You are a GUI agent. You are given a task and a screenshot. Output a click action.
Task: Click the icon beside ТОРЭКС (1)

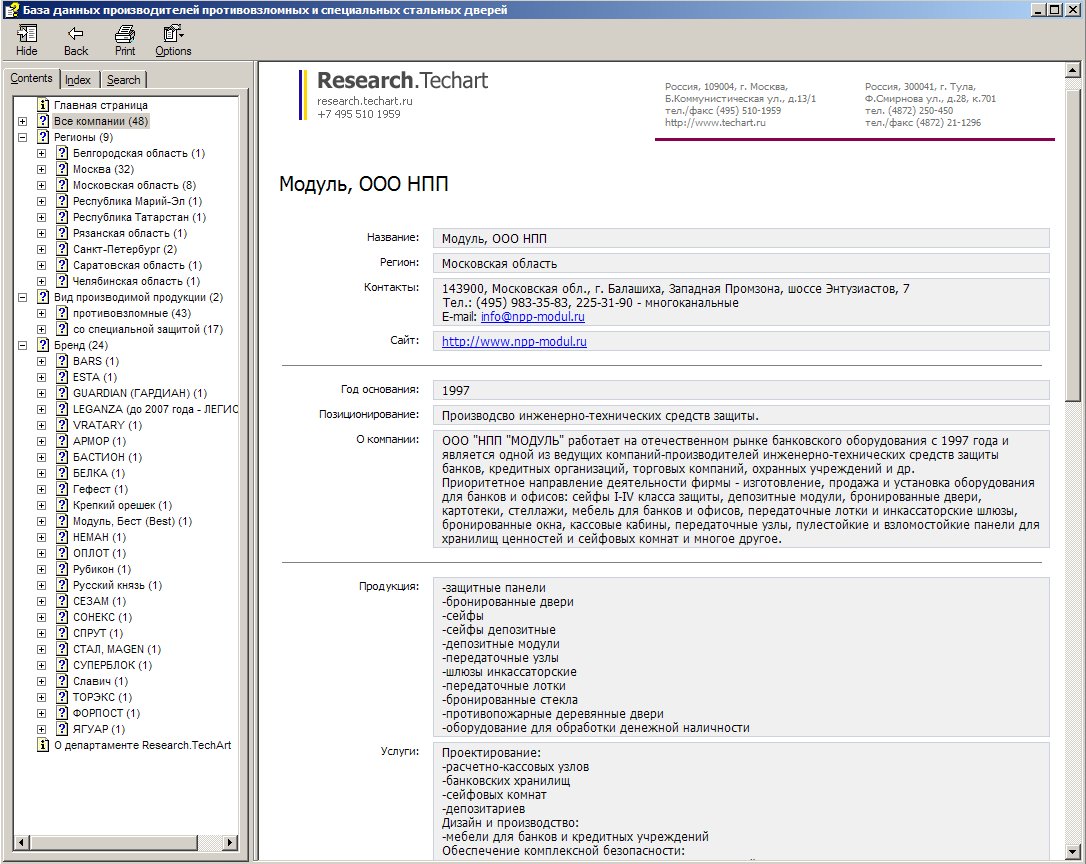coord(62,697)
